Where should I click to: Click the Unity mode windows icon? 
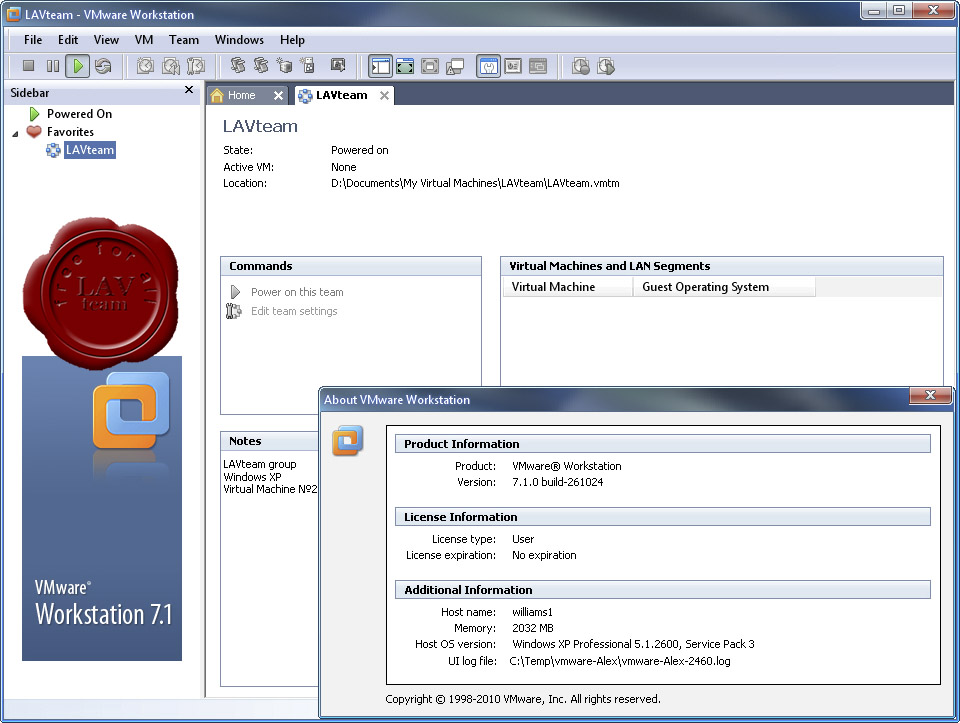click(x=455, y=66)
